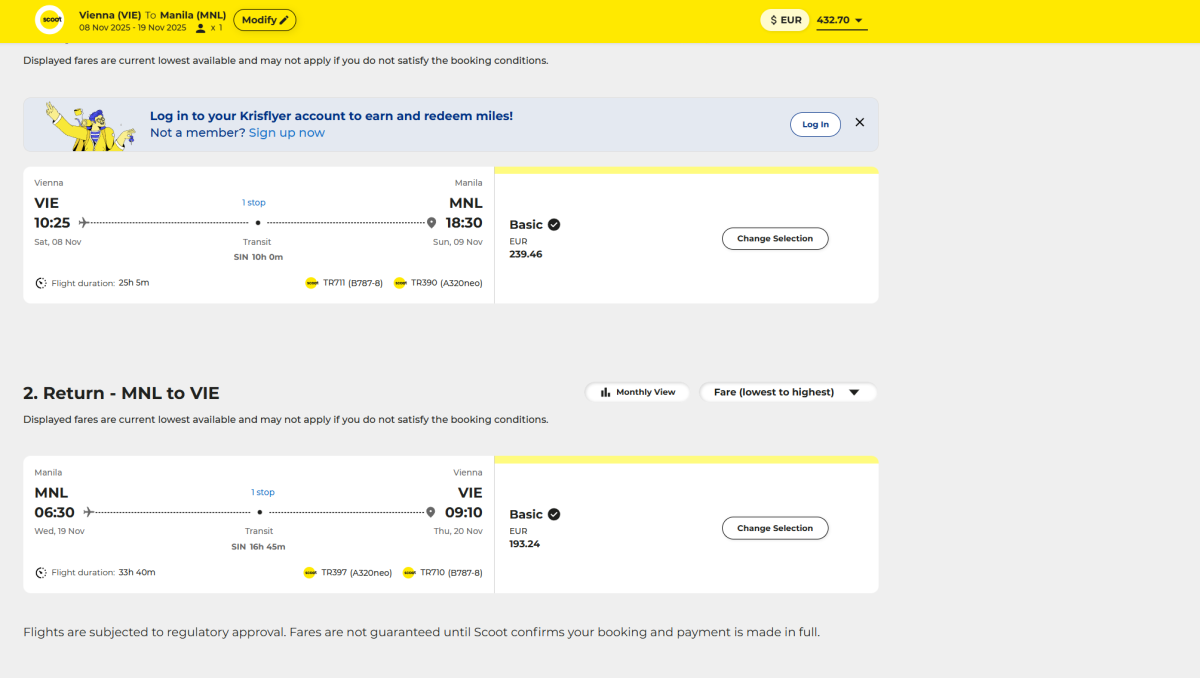Click the 1 stop link on return flight

tap(263, 492)
